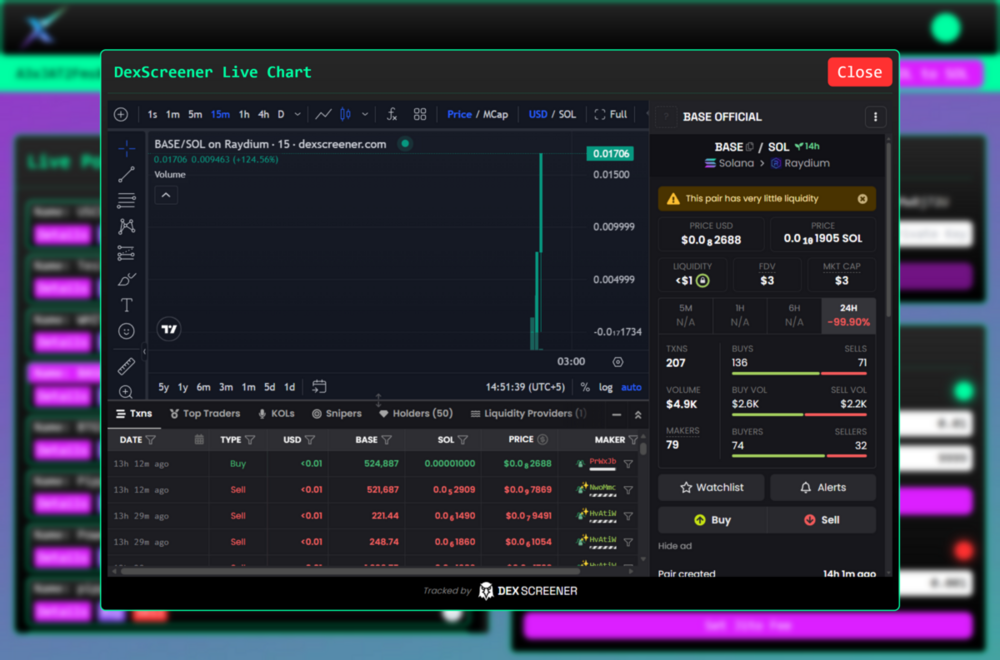This screenshot has height=660, width=1000.
Task: Collapse the Volume indicator legend
Action: click(167, 195)
